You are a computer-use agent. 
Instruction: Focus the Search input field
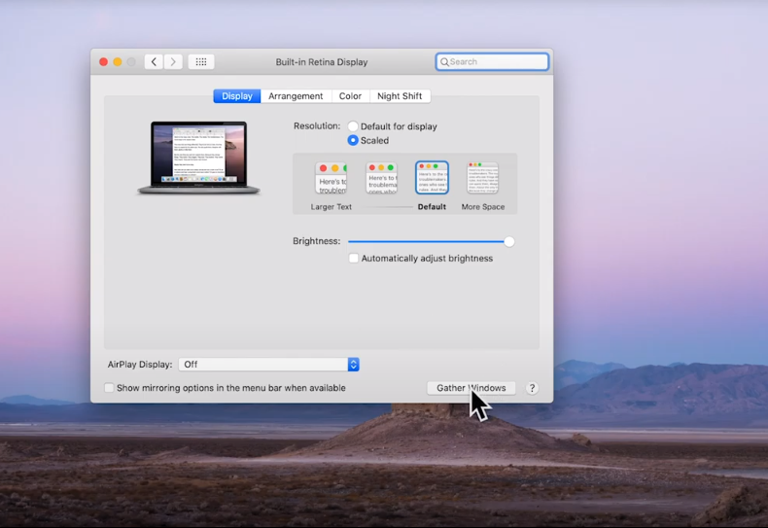pos(492,62)
